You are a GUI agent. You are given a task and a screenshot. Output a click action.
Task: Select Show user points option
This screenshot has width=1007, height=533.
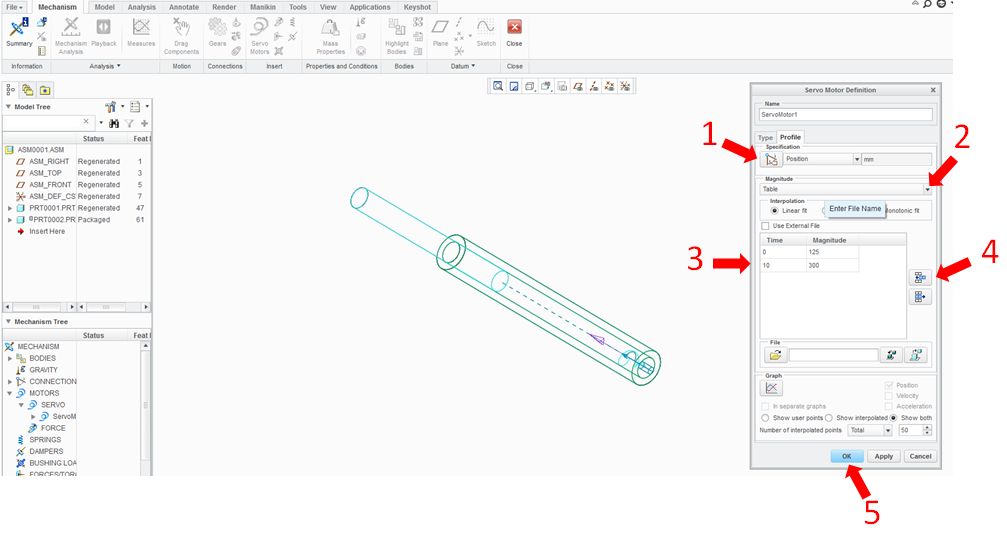pos(765,418)
